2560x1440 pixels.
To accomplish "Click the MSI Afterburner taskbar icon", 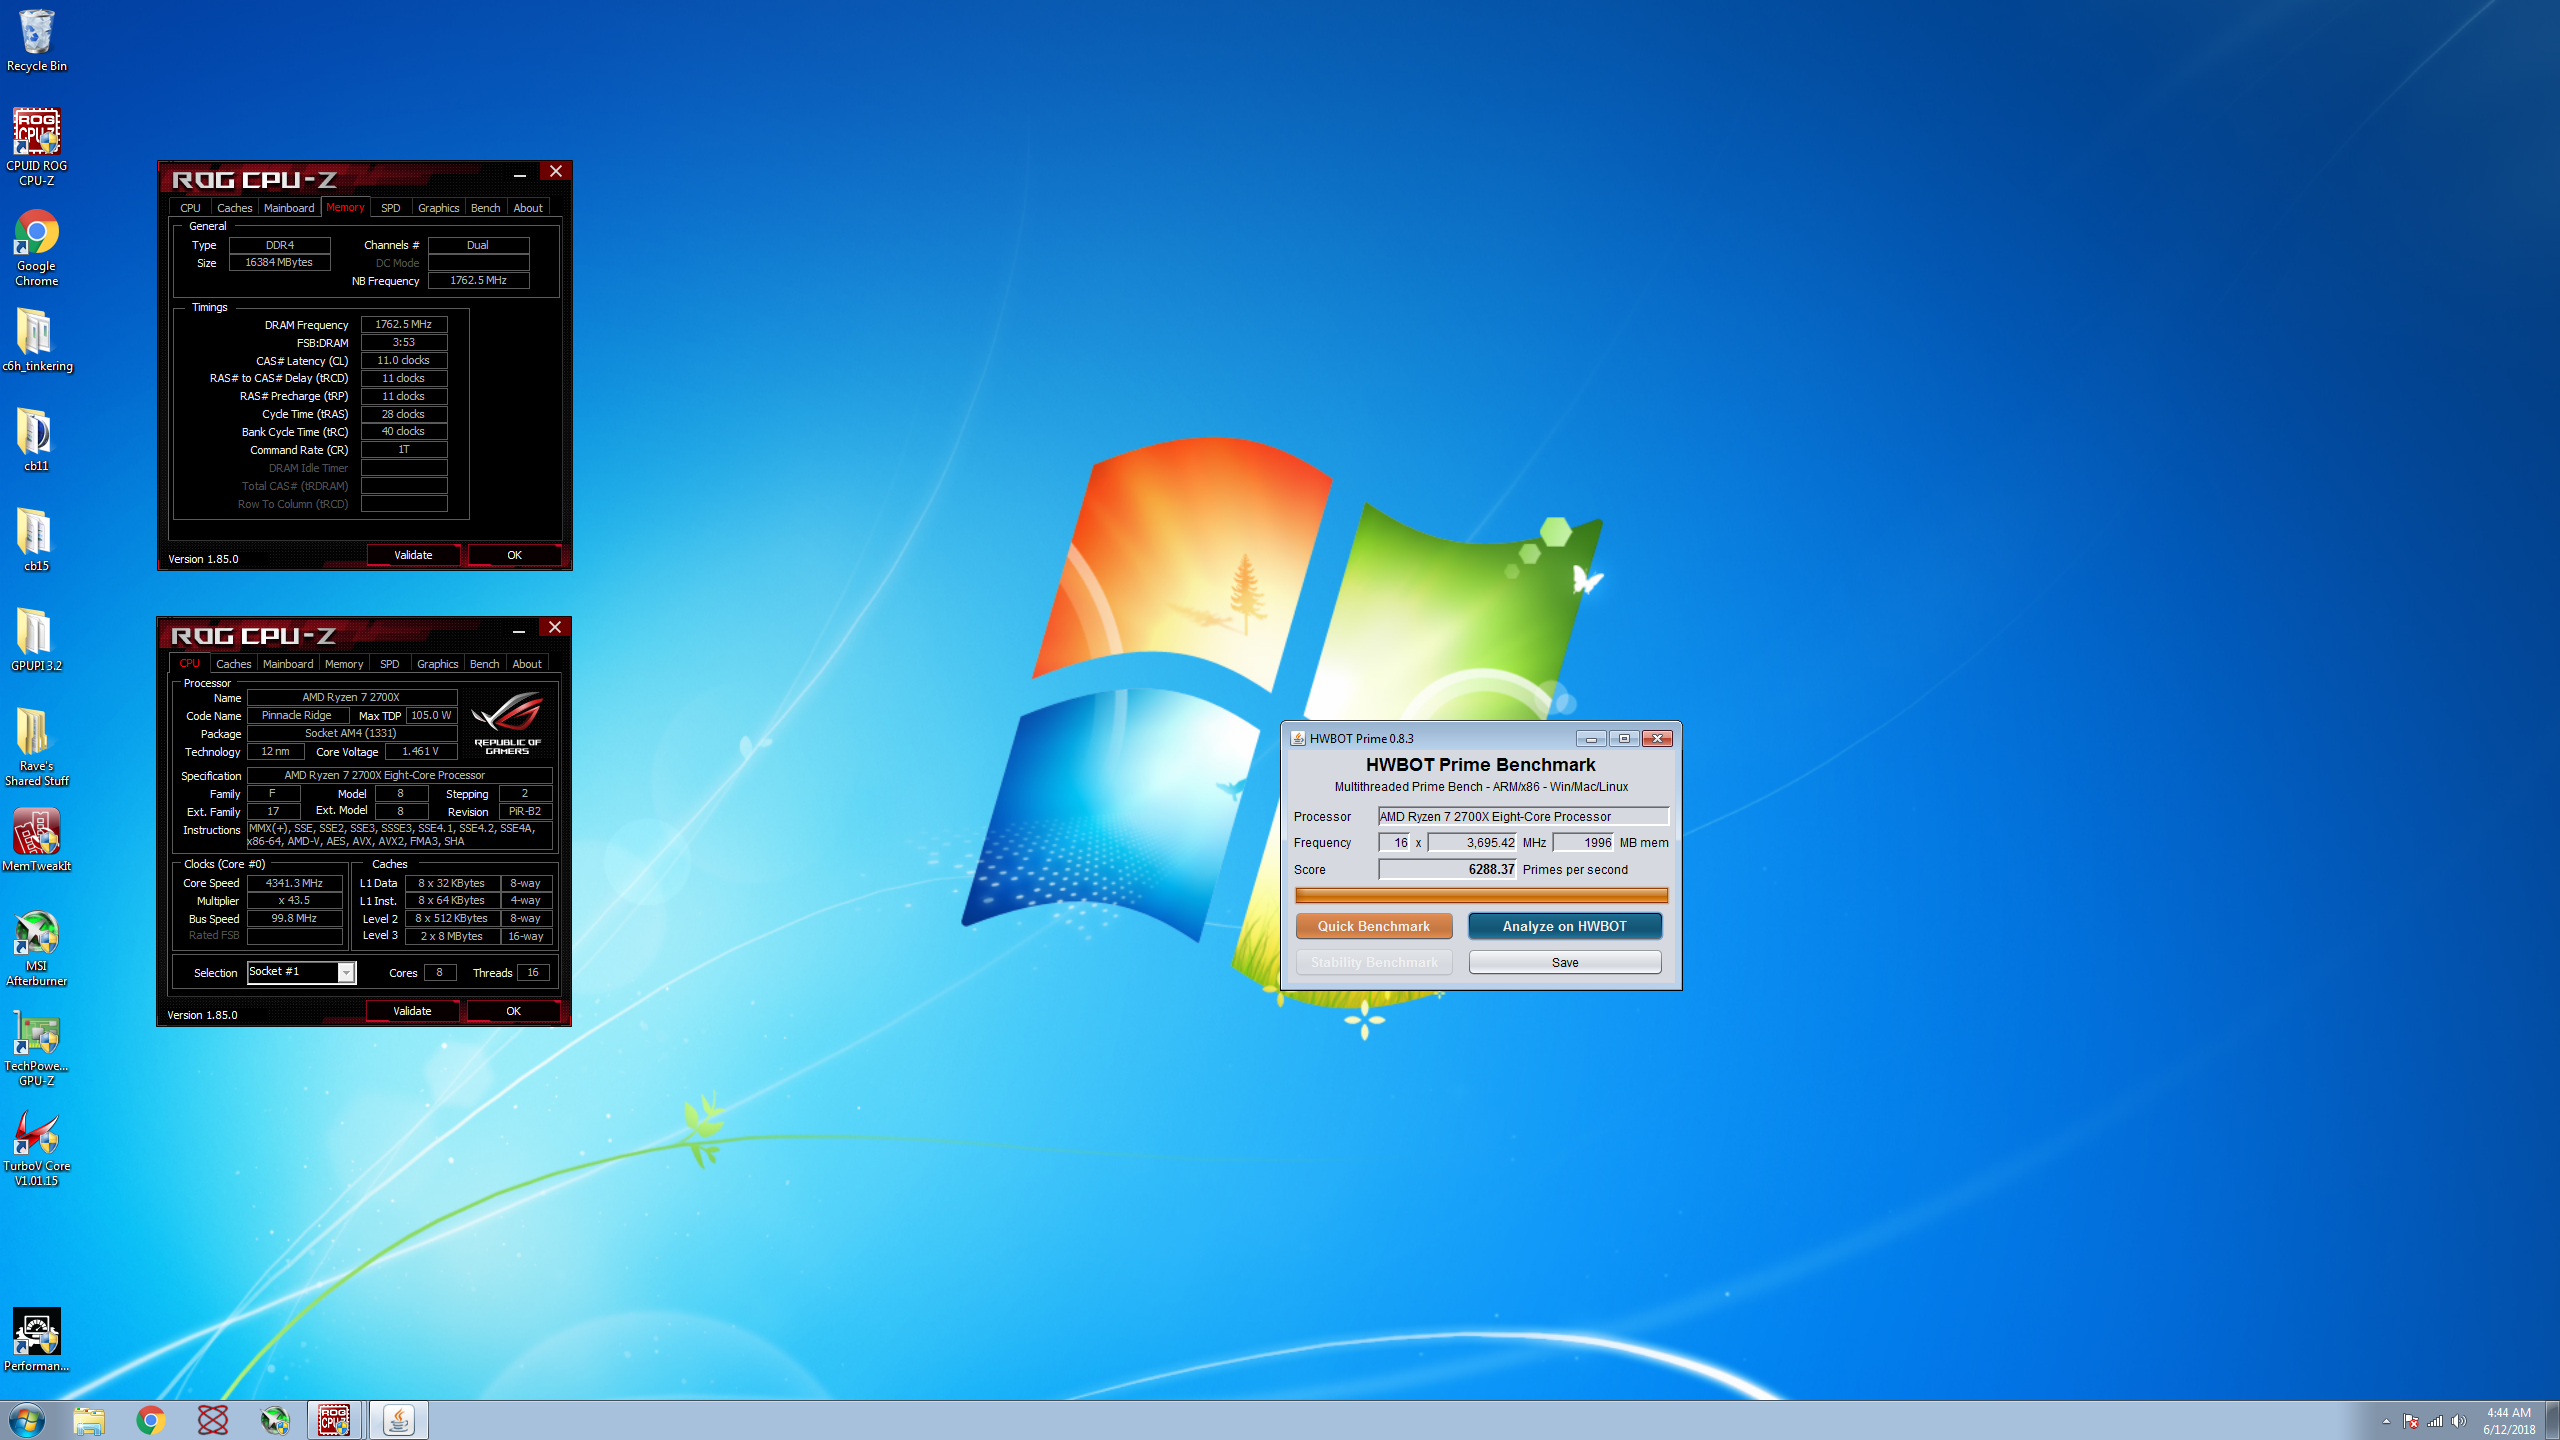I will click(275, 1420).
